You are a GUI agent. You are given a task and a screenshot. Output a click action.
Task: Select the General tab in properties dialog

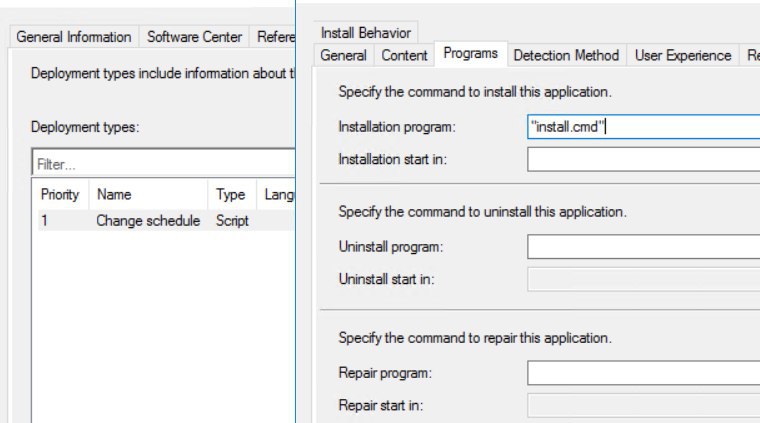tap(343, 55)
